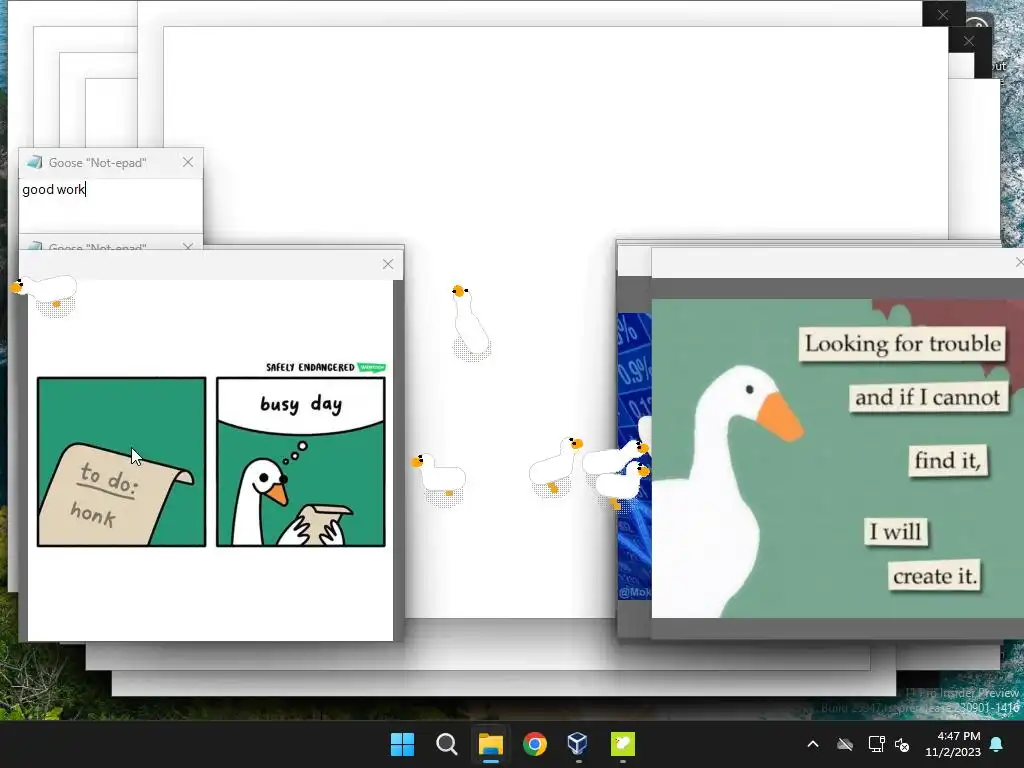Viewport: 1024px width, 768px height.
Task: Show hidden tray icons chevron
Action: pyautogui.click(x=813, y=744)
